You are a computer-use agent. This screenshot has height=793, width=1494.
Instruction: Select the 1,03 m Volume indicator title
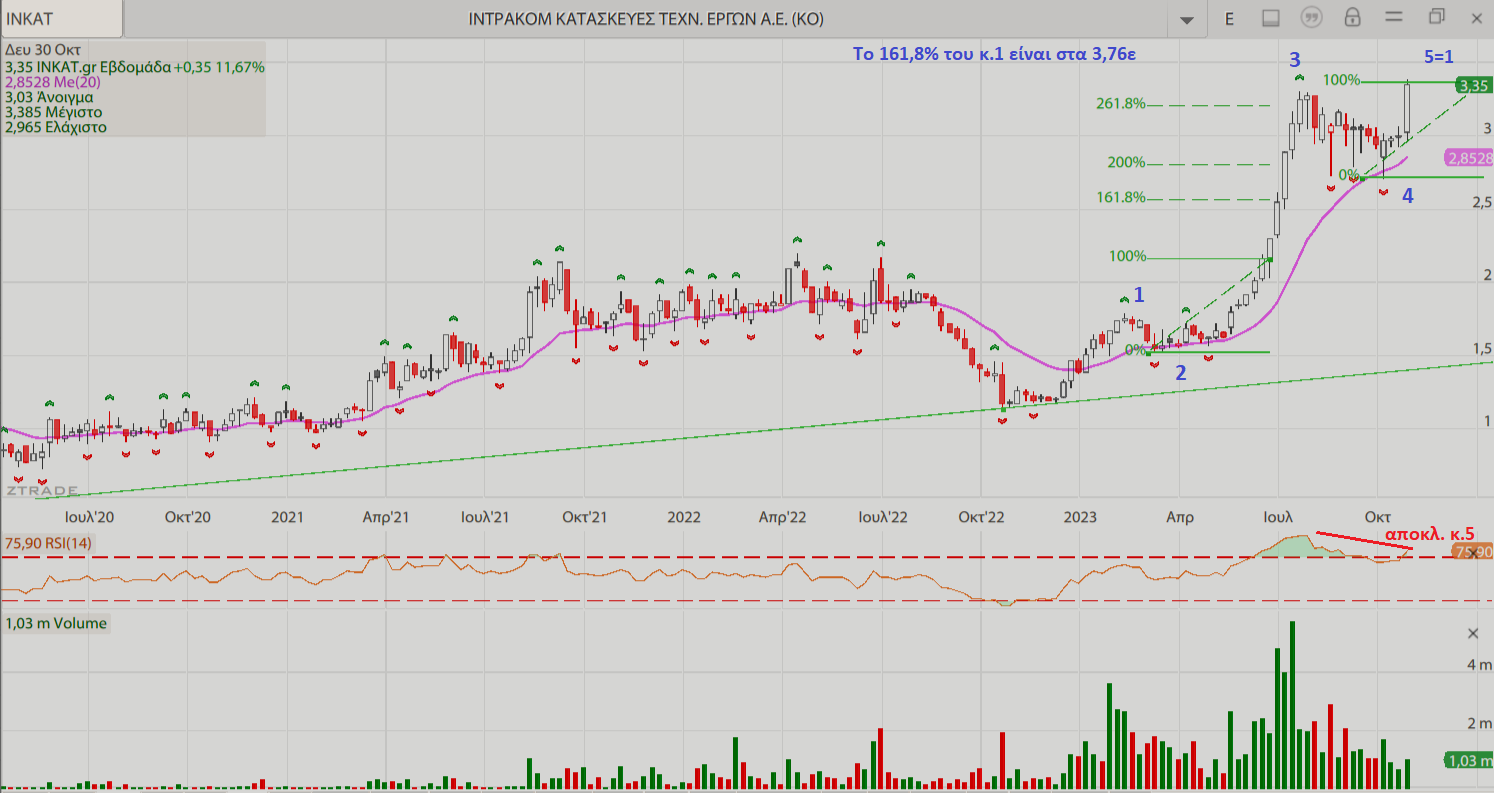coord(55,623)
